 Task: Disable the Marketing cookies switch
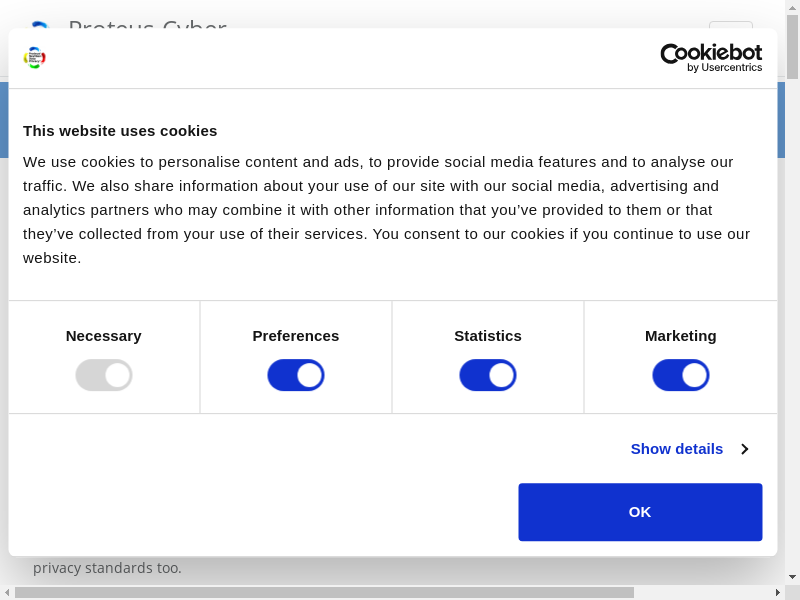[680, 375]
